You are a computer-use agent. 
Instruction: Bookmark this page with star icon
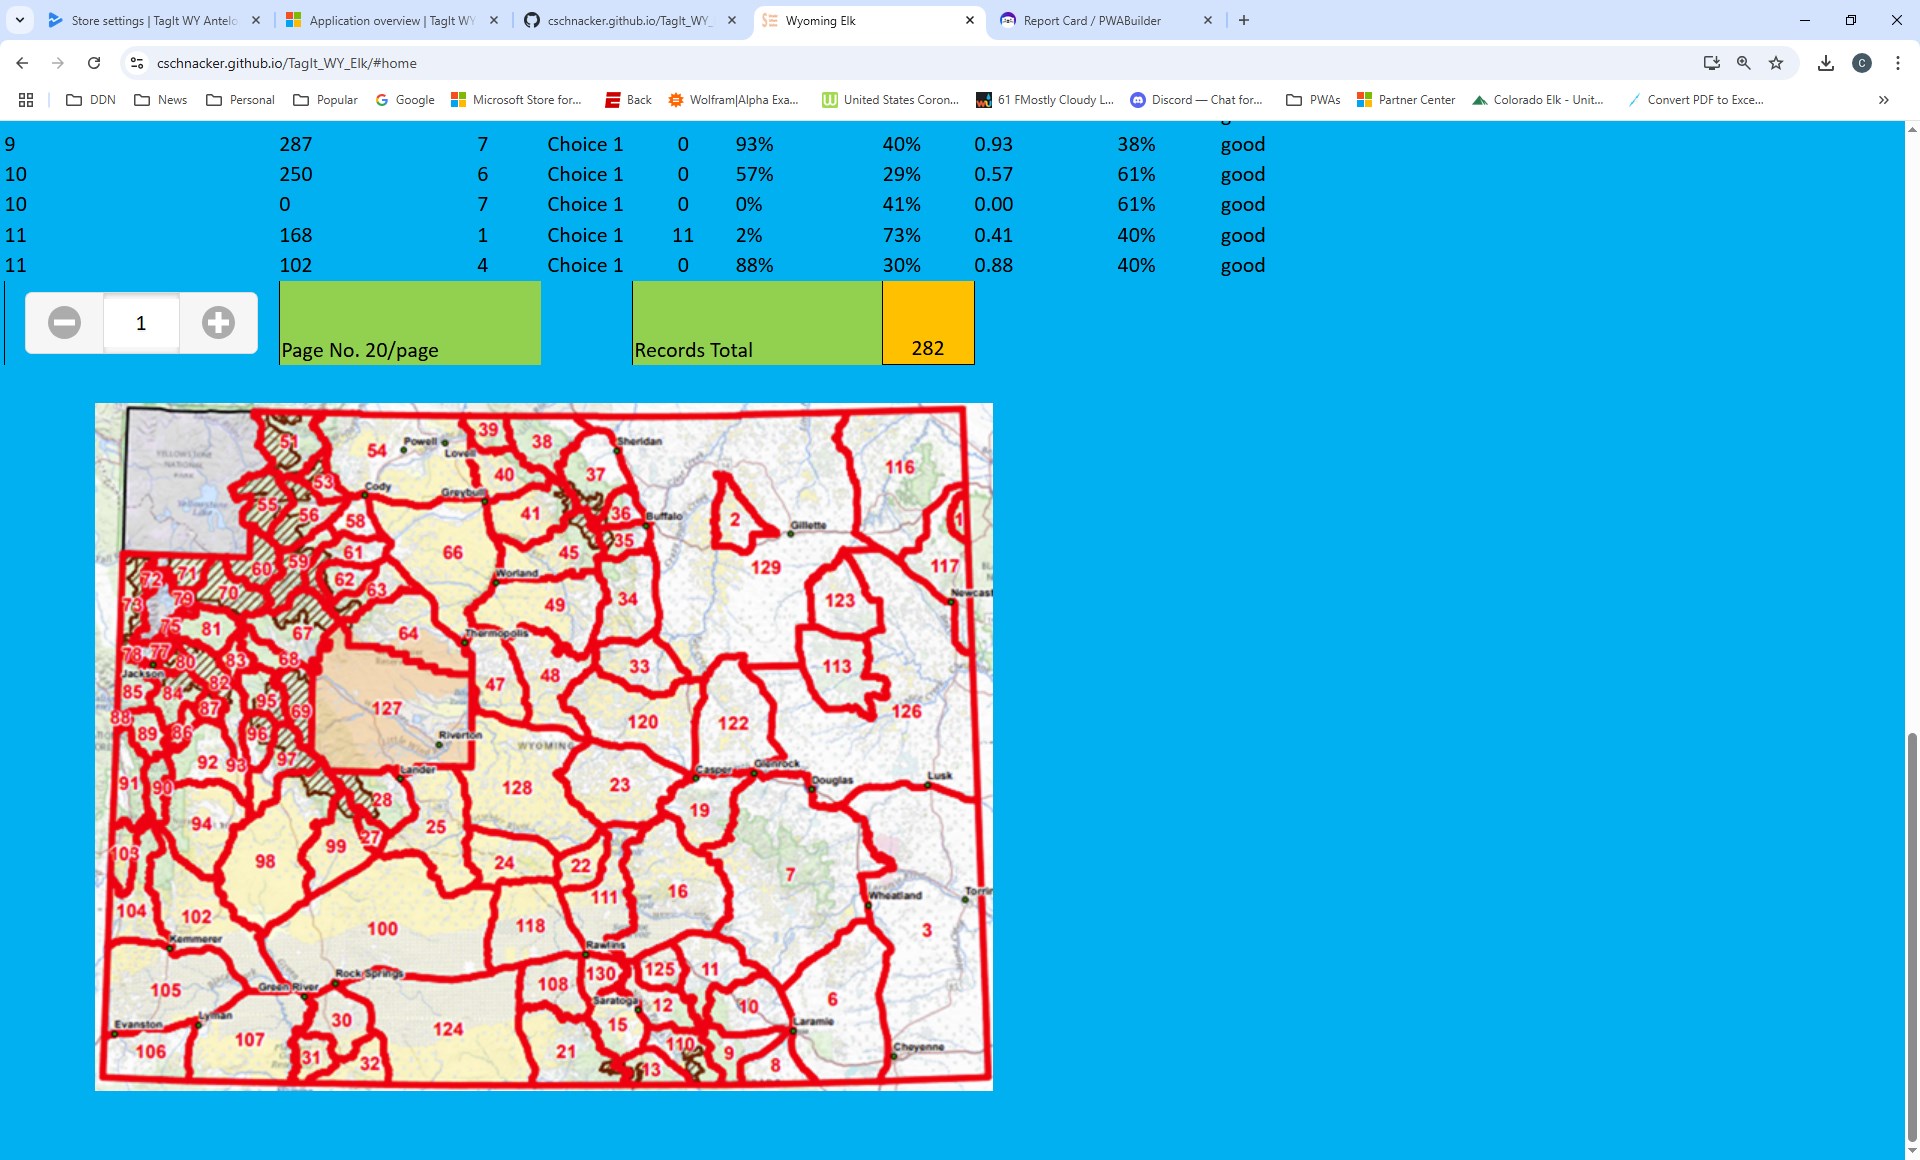(x=1776, y=63)
